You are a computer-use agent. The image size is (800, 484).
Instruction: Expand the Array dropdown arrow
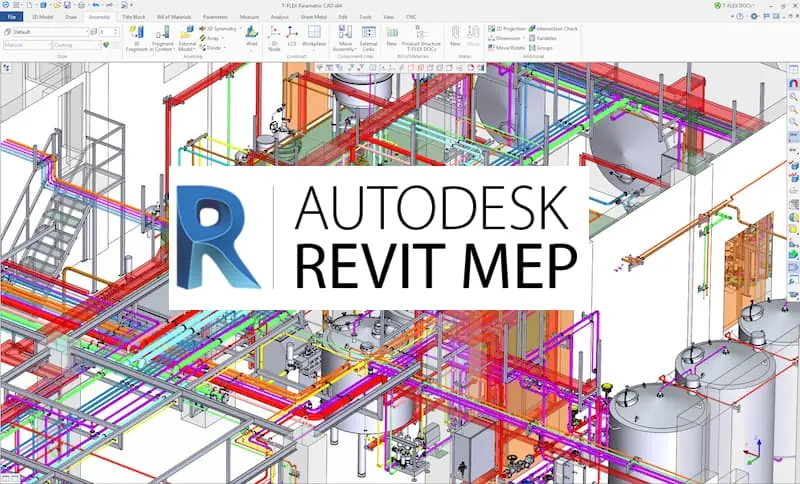(223, 38)
